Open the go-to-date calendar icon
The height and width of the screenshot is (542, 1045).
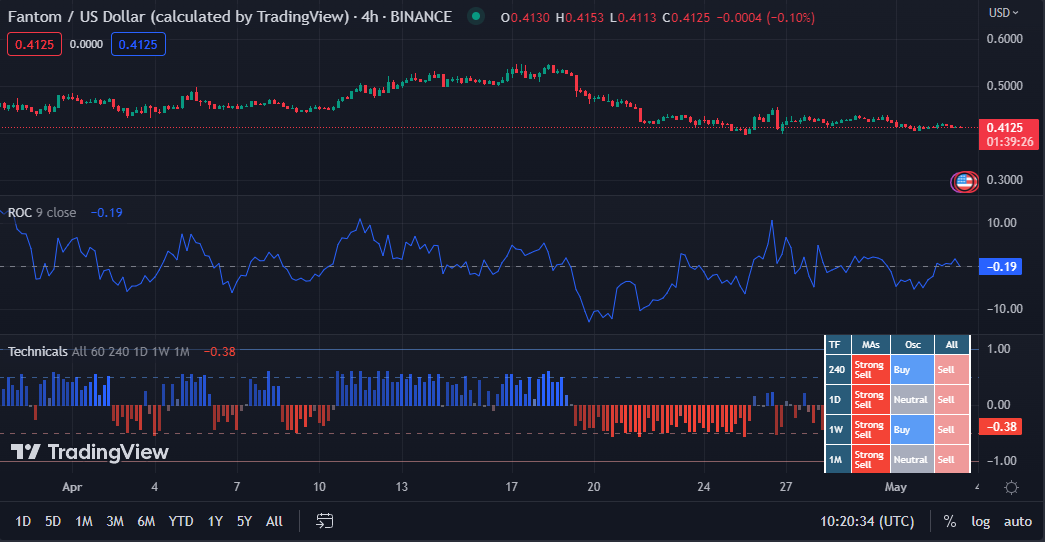click(324, 521)
